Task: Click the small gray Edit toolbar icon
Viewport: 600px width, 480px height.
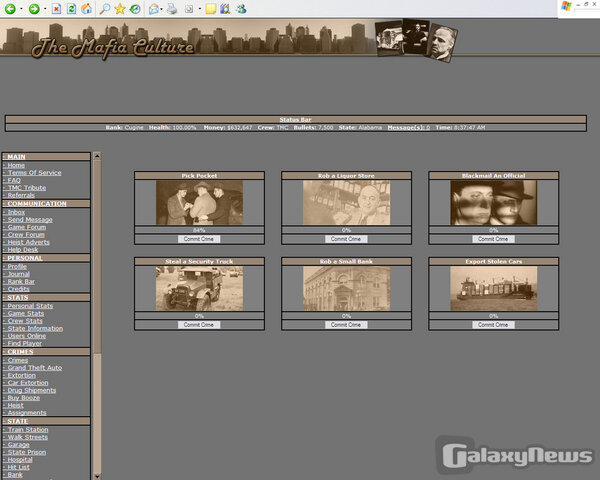Action: [x=189, y=9]
